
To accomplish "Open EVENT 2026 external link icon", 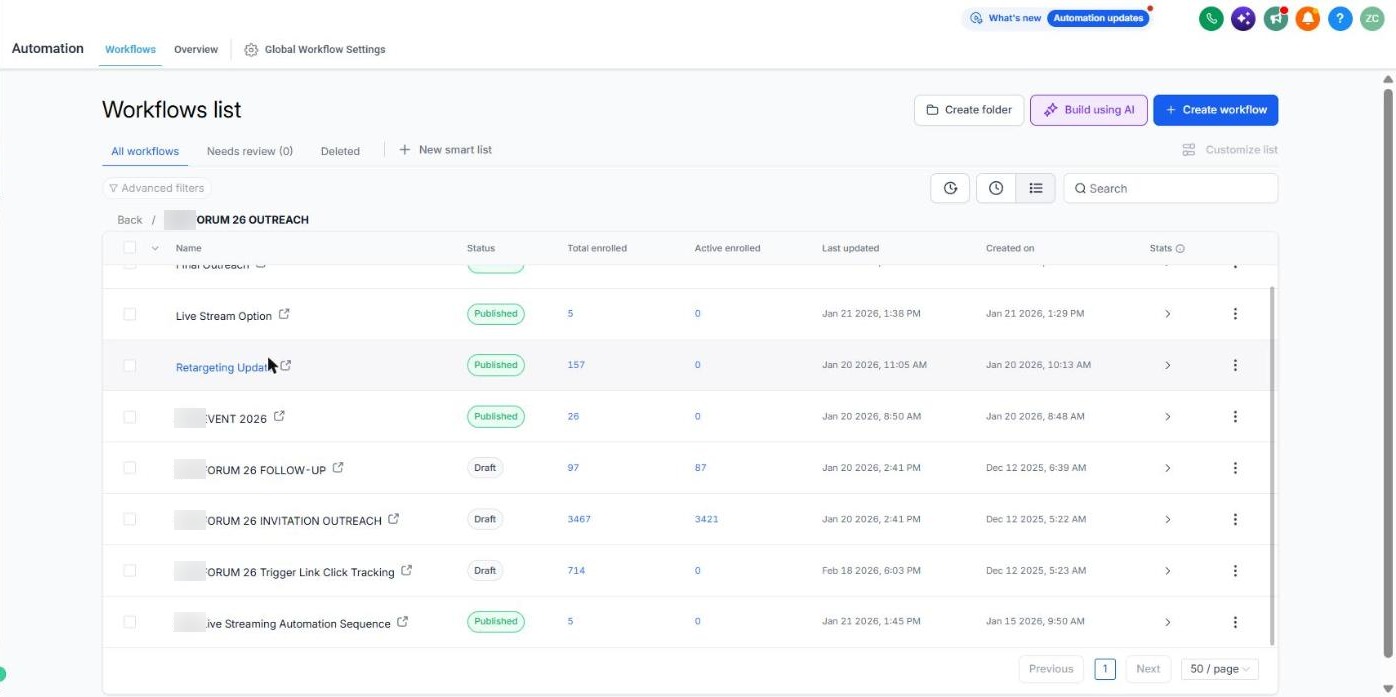I will pos(279,417).
